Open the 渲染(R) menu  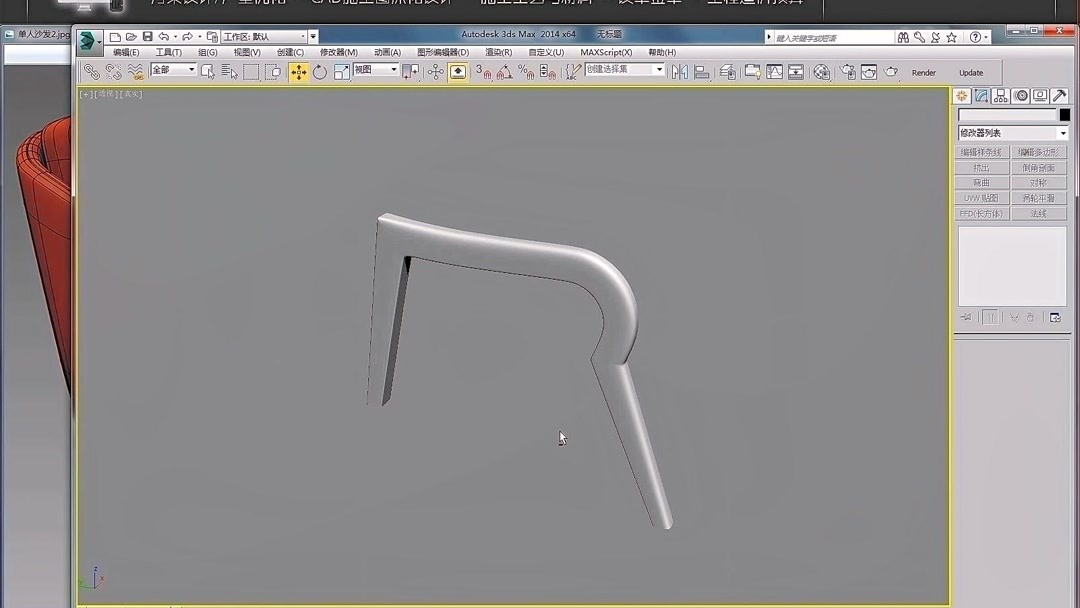(x=496, y=51)
